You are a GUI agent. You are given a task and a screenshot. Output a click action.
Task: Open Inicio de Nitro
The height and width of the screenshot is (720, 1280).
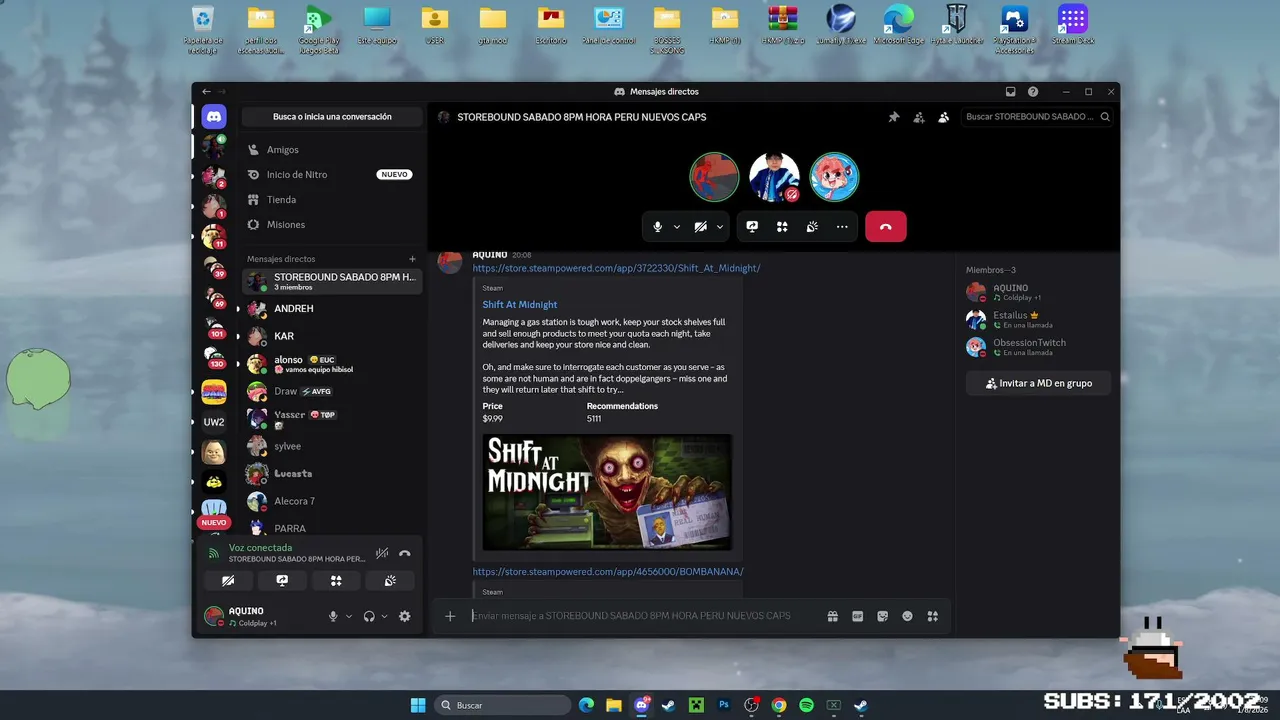[x=332, y=175]
